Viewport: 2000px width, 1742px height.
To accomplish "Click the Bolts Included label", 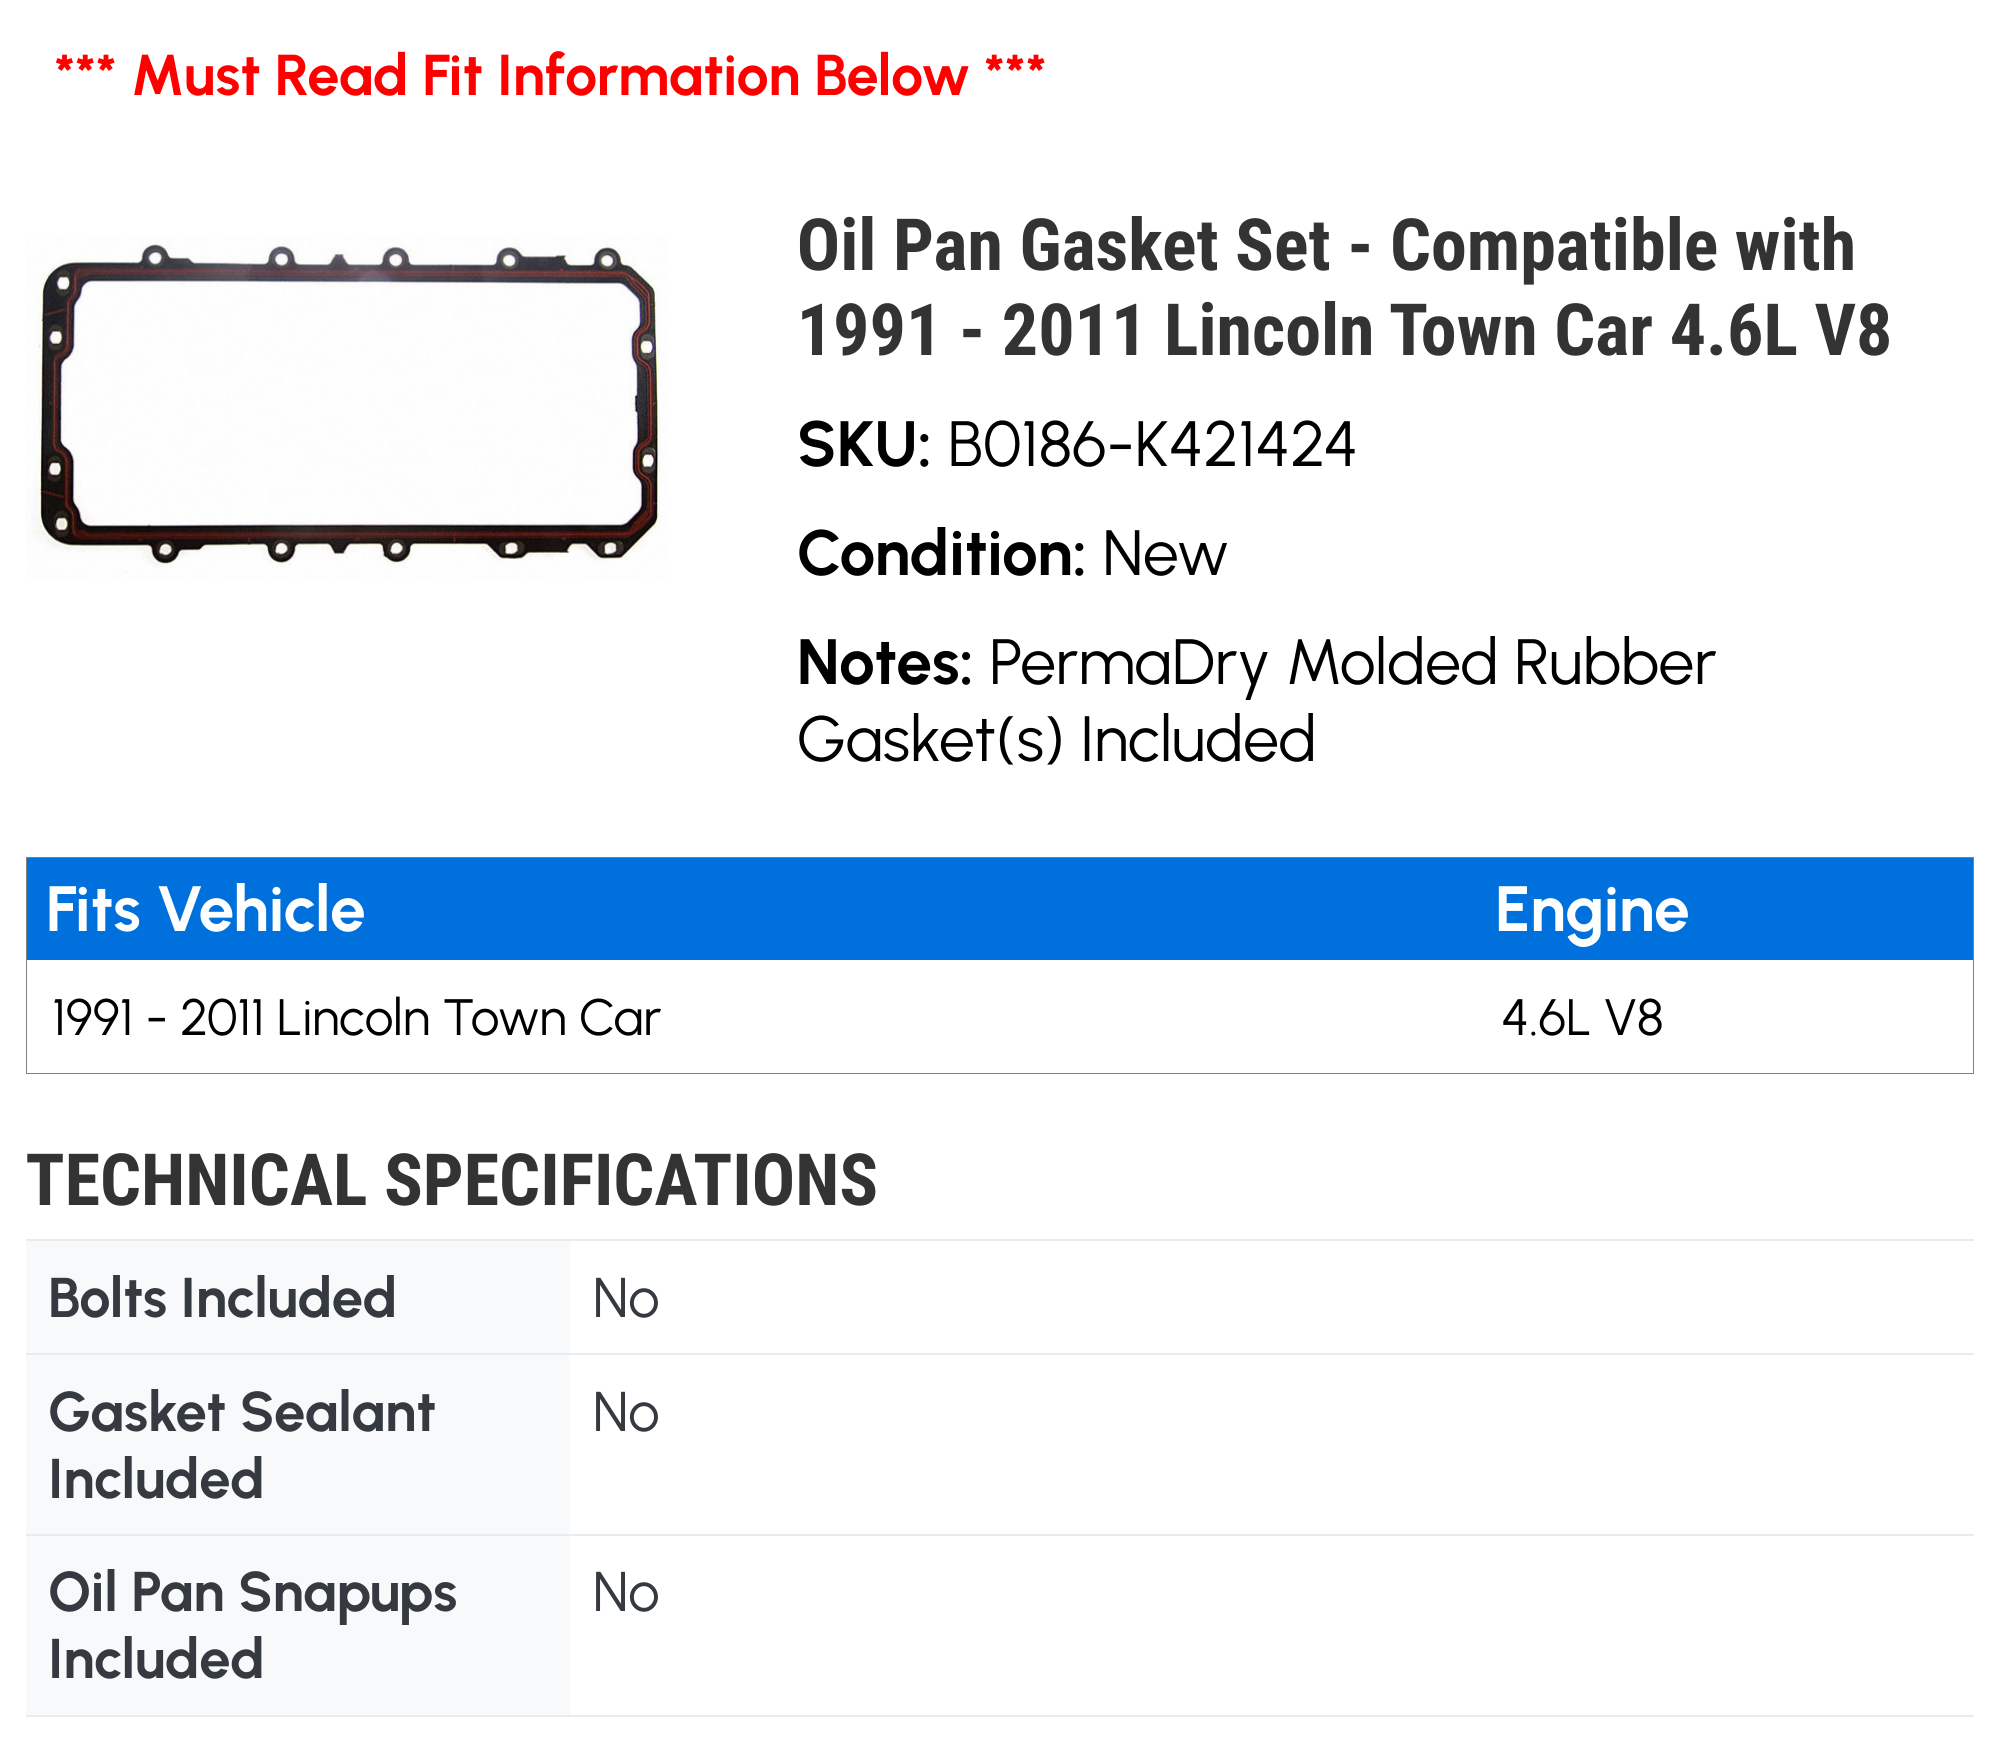I will point(222,1298).
